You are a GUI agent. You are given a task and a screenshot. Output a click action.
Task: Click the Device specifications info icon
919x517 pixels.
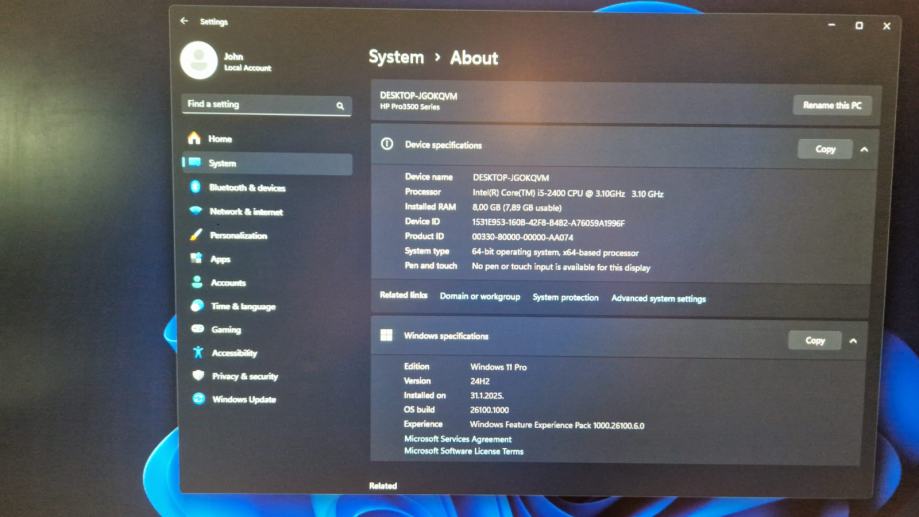(387, 144)
